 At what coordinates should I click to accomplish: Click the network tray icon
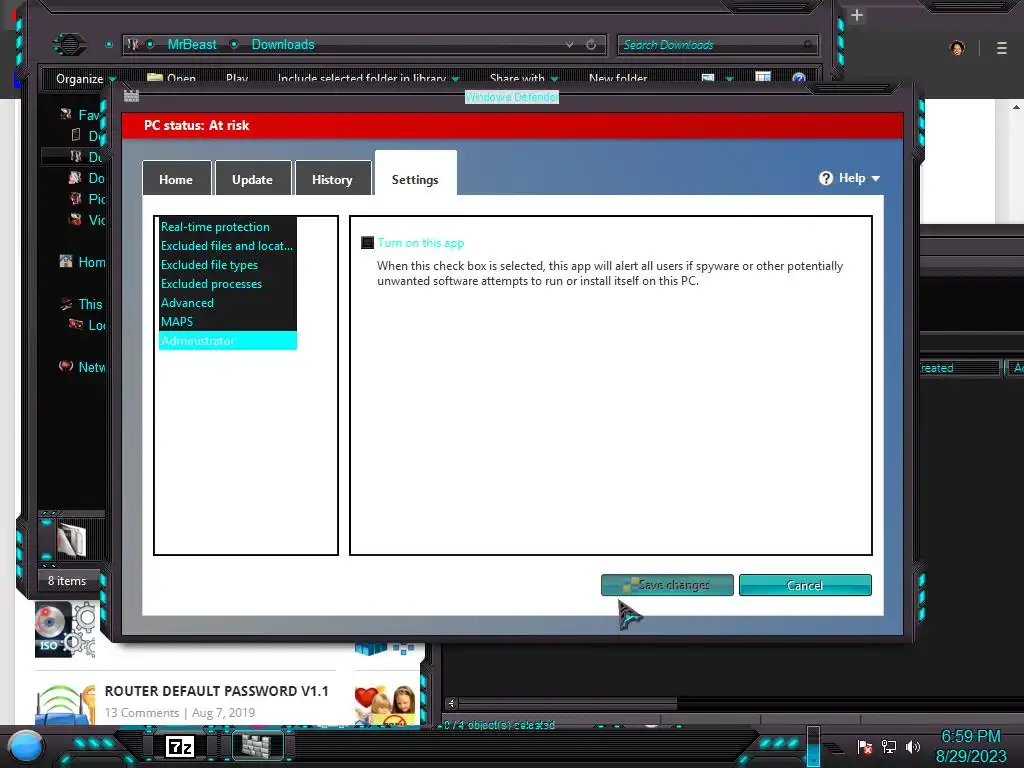pos(888,746)
